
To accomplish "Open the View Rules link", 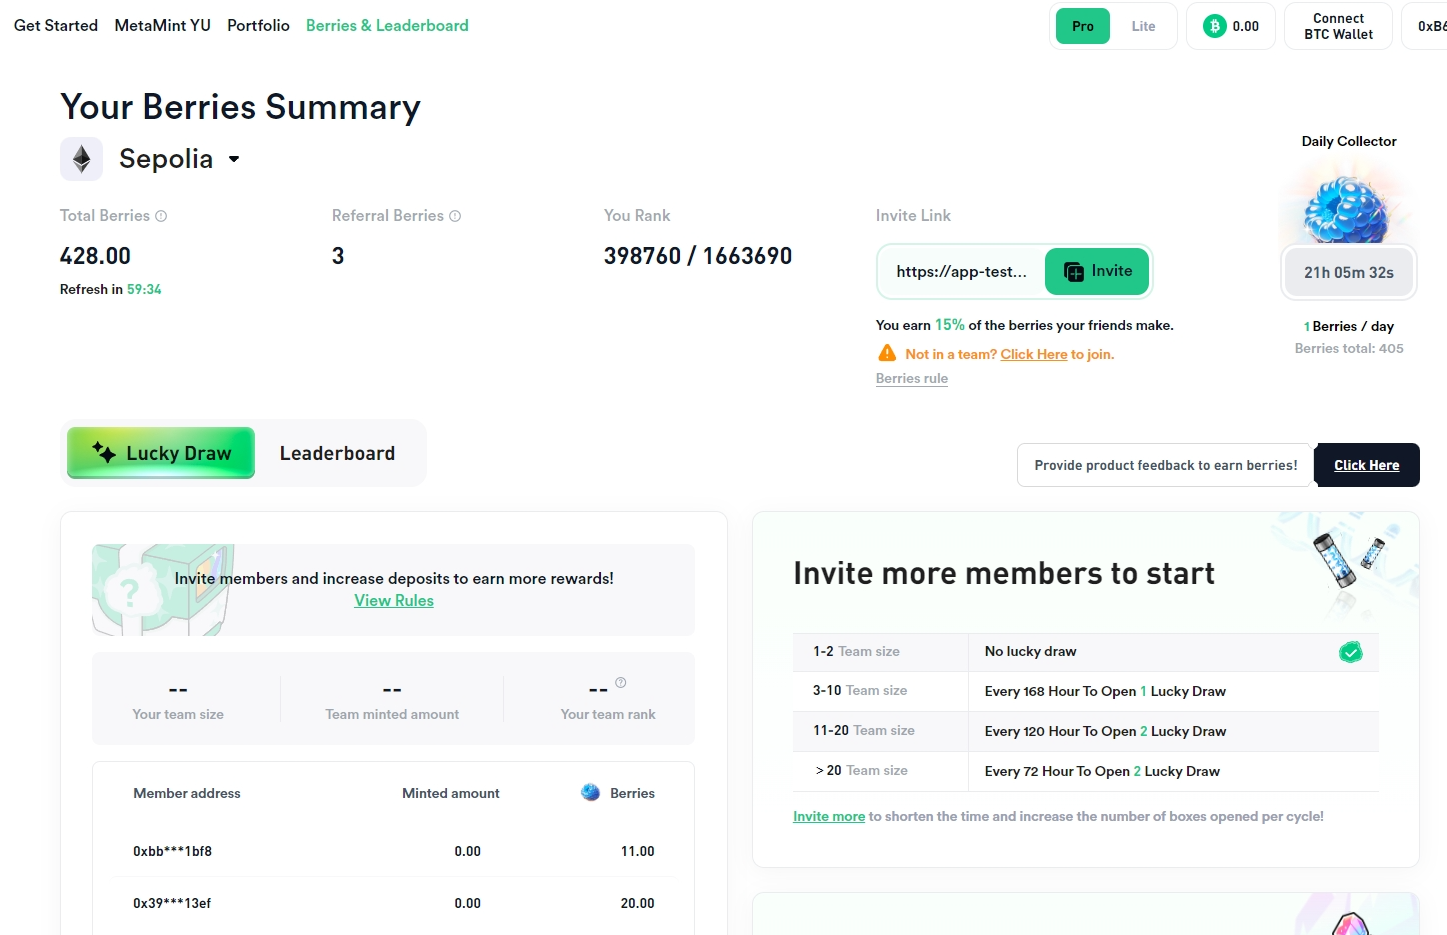I will pos(394,600).
